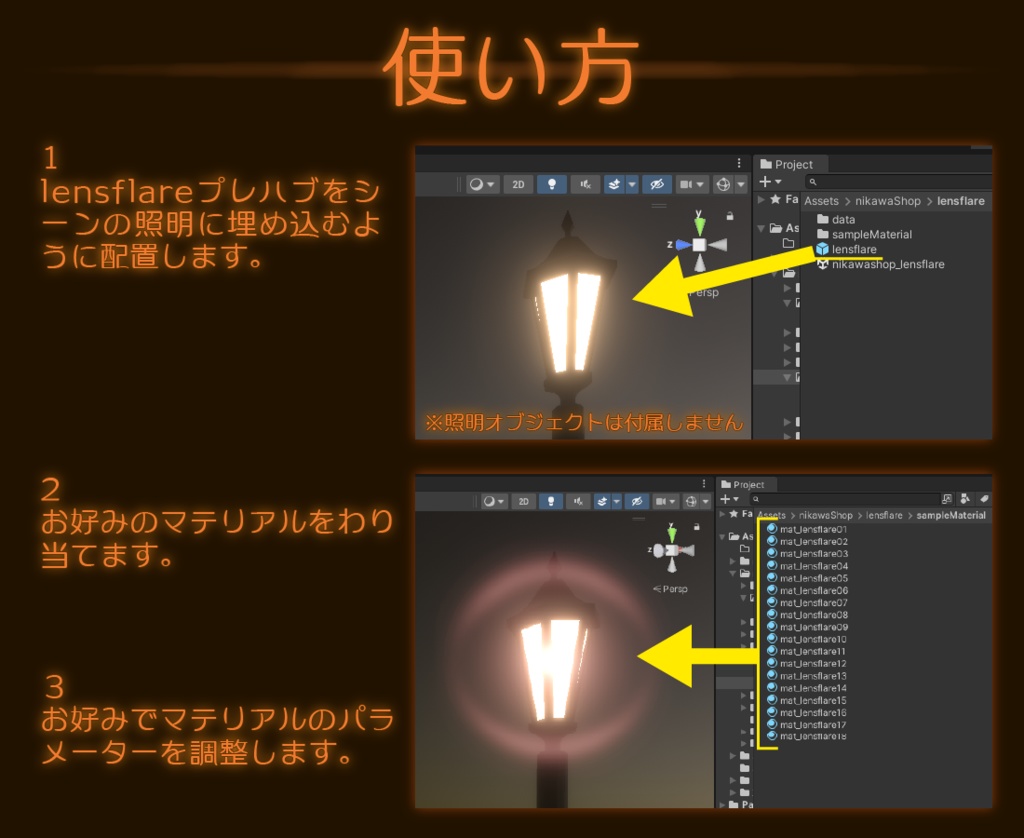The width and height of the screenshot is (1024, 838).
Task: Open the sampleMaterial folder icon
Action: point(823,234)
